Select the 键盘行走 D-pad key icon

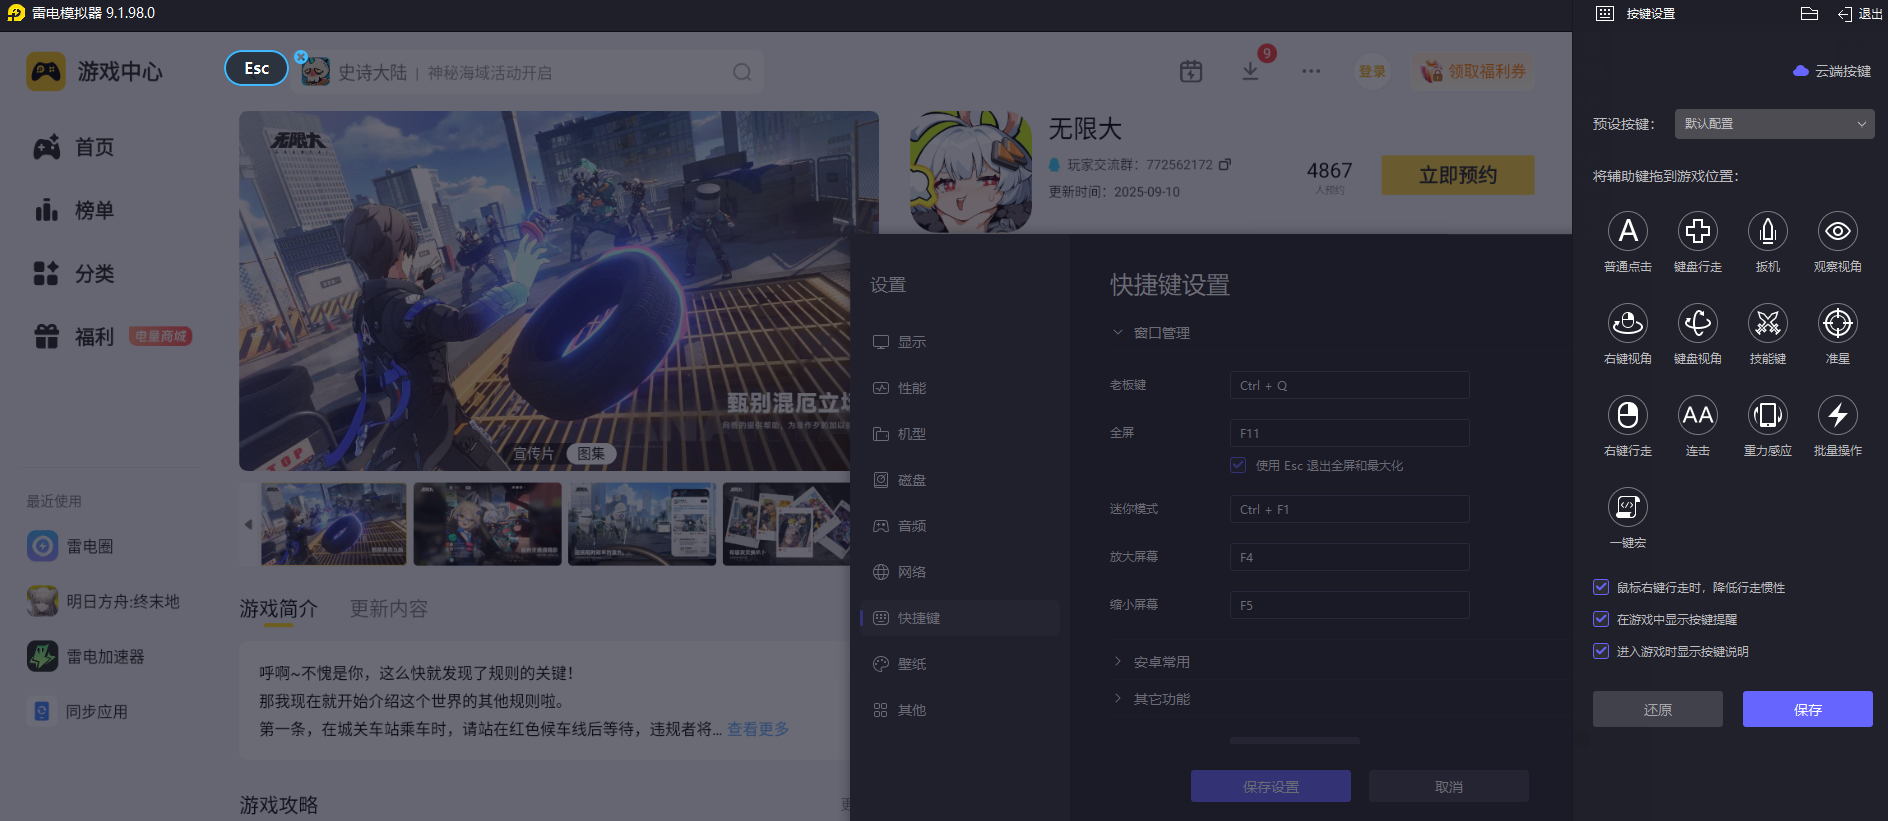(1698, 231)
